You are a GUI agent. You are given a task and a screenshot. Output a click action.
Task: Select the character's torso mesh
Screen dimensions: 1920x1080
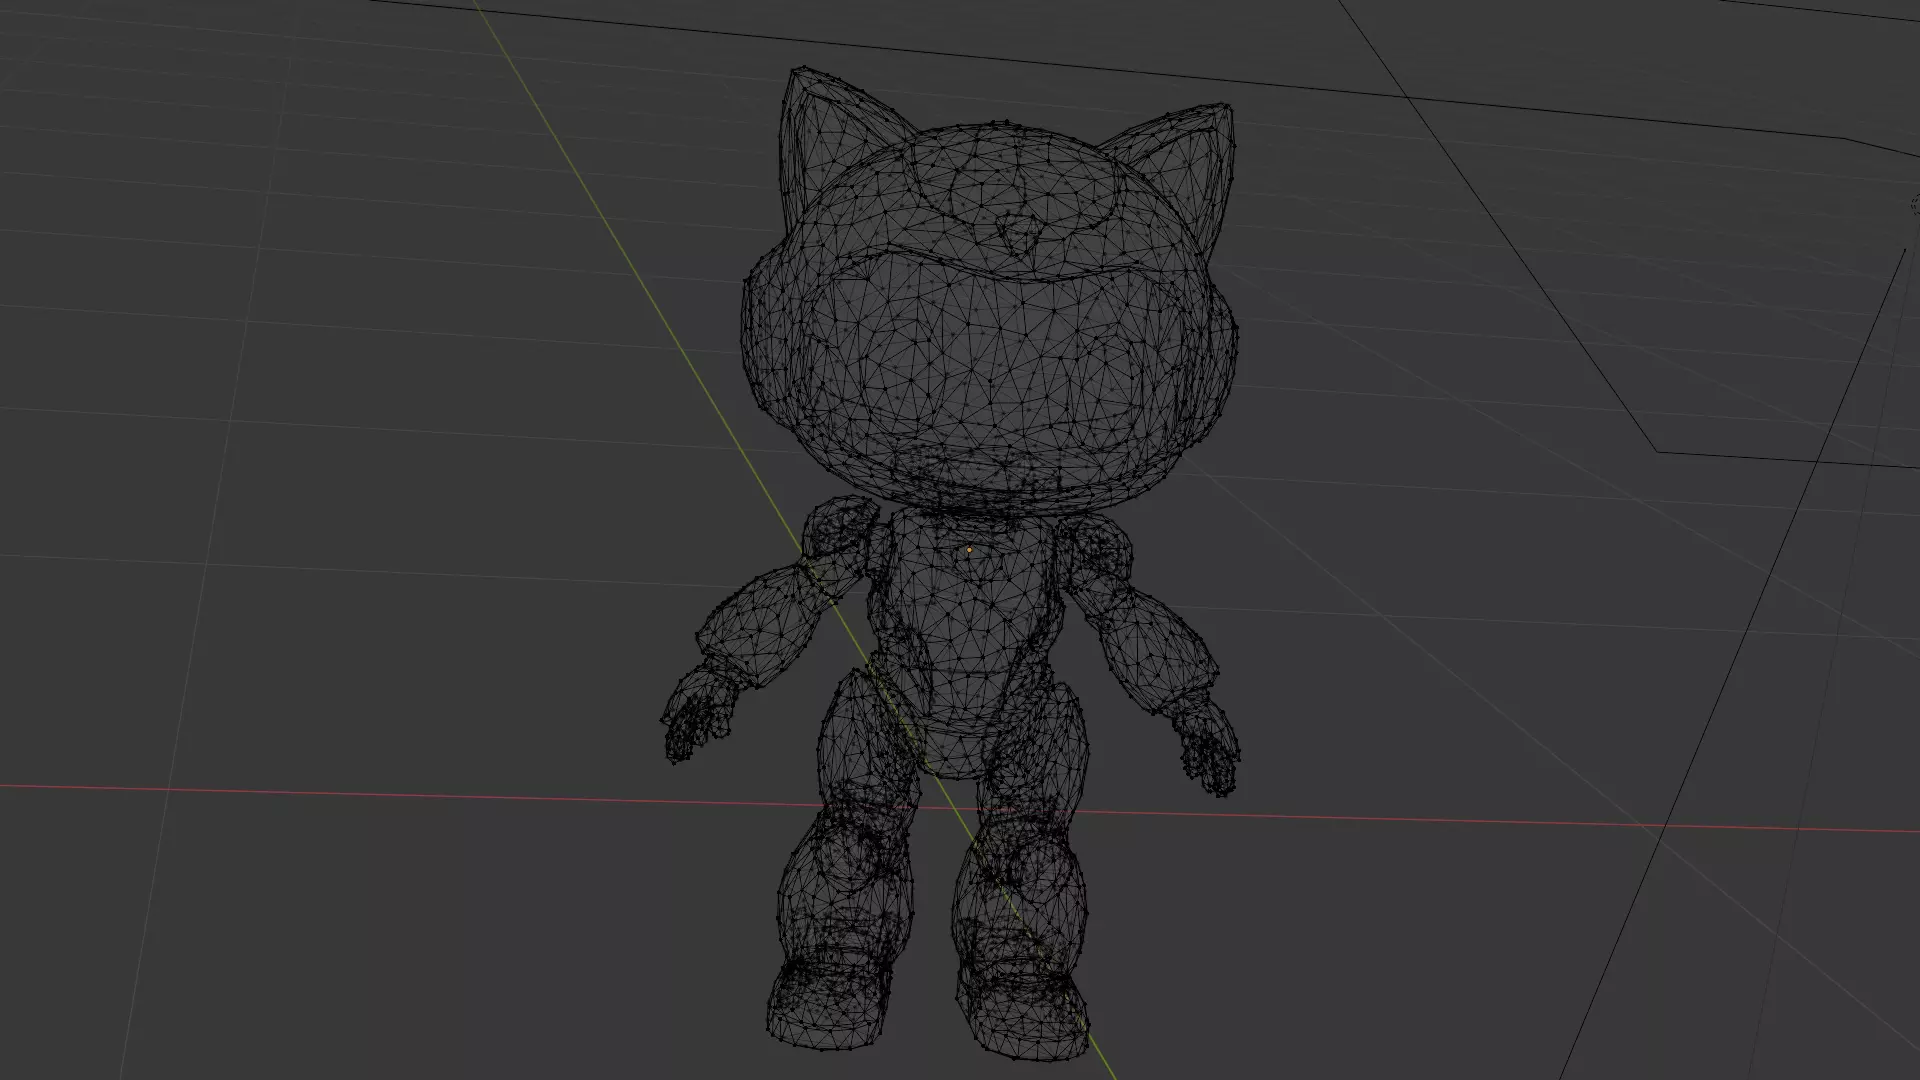pyautogui.click(x=966, y=640)
